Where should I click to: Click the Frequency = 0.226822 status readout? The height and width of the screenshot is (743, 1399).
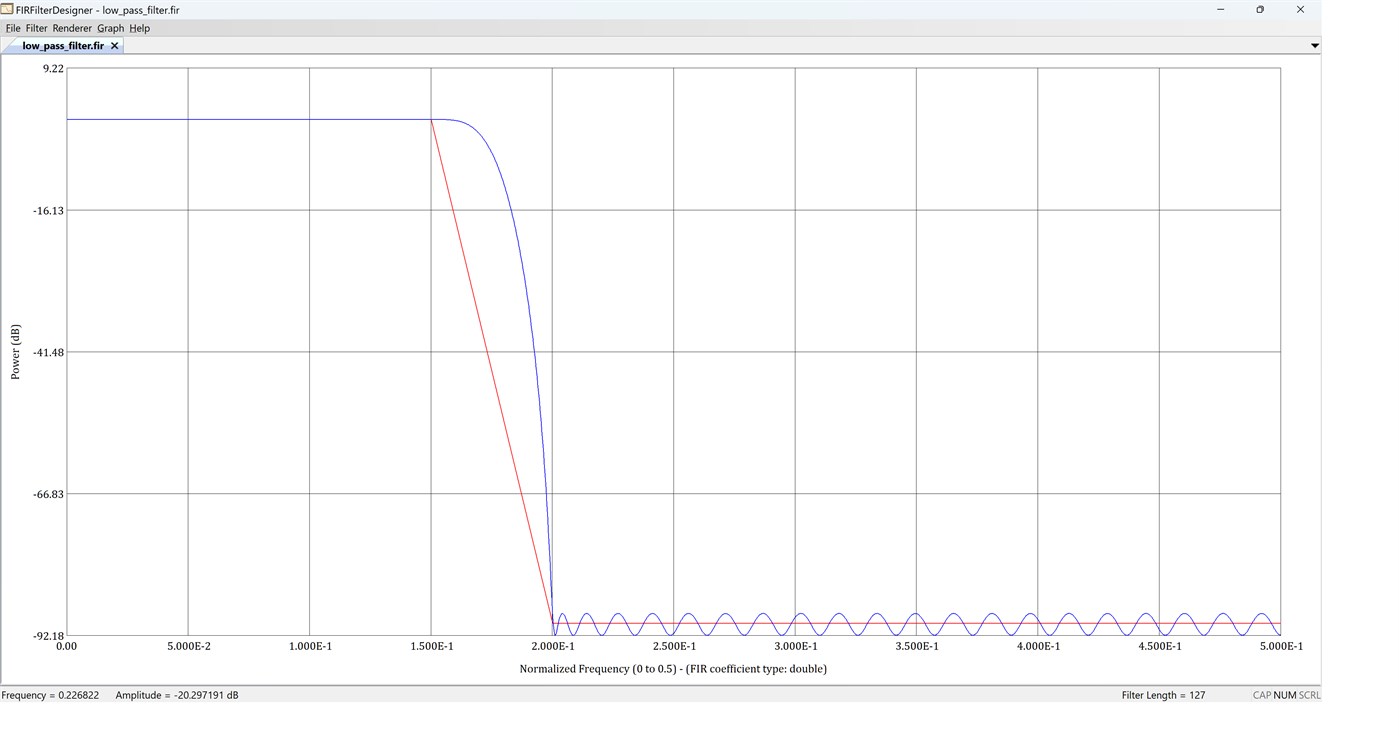[50, 695]
